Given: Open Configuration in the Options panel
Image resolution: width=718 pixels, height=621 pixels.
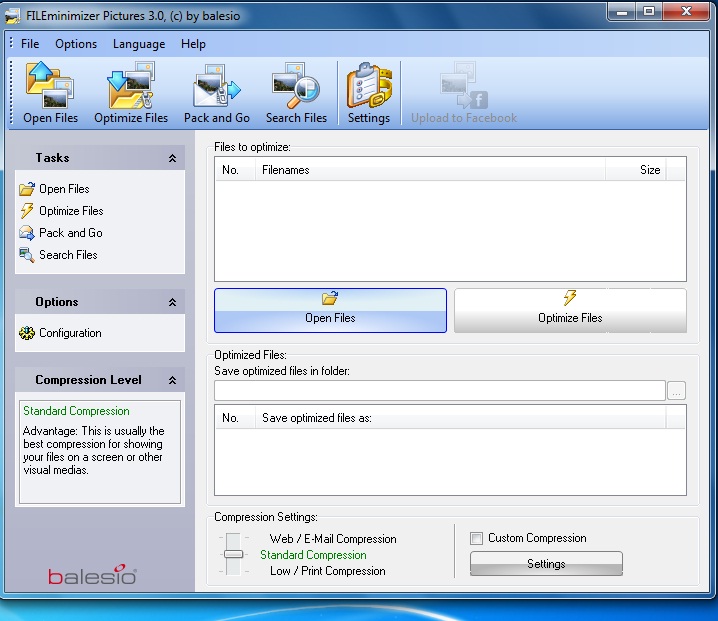Looking at the screenshot, I should point(60,333).
